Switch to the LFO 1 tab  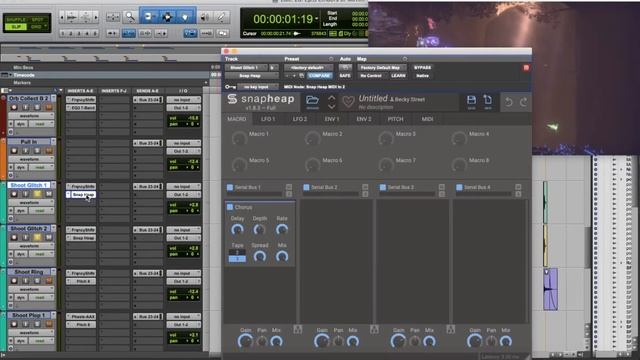(268, 119)
